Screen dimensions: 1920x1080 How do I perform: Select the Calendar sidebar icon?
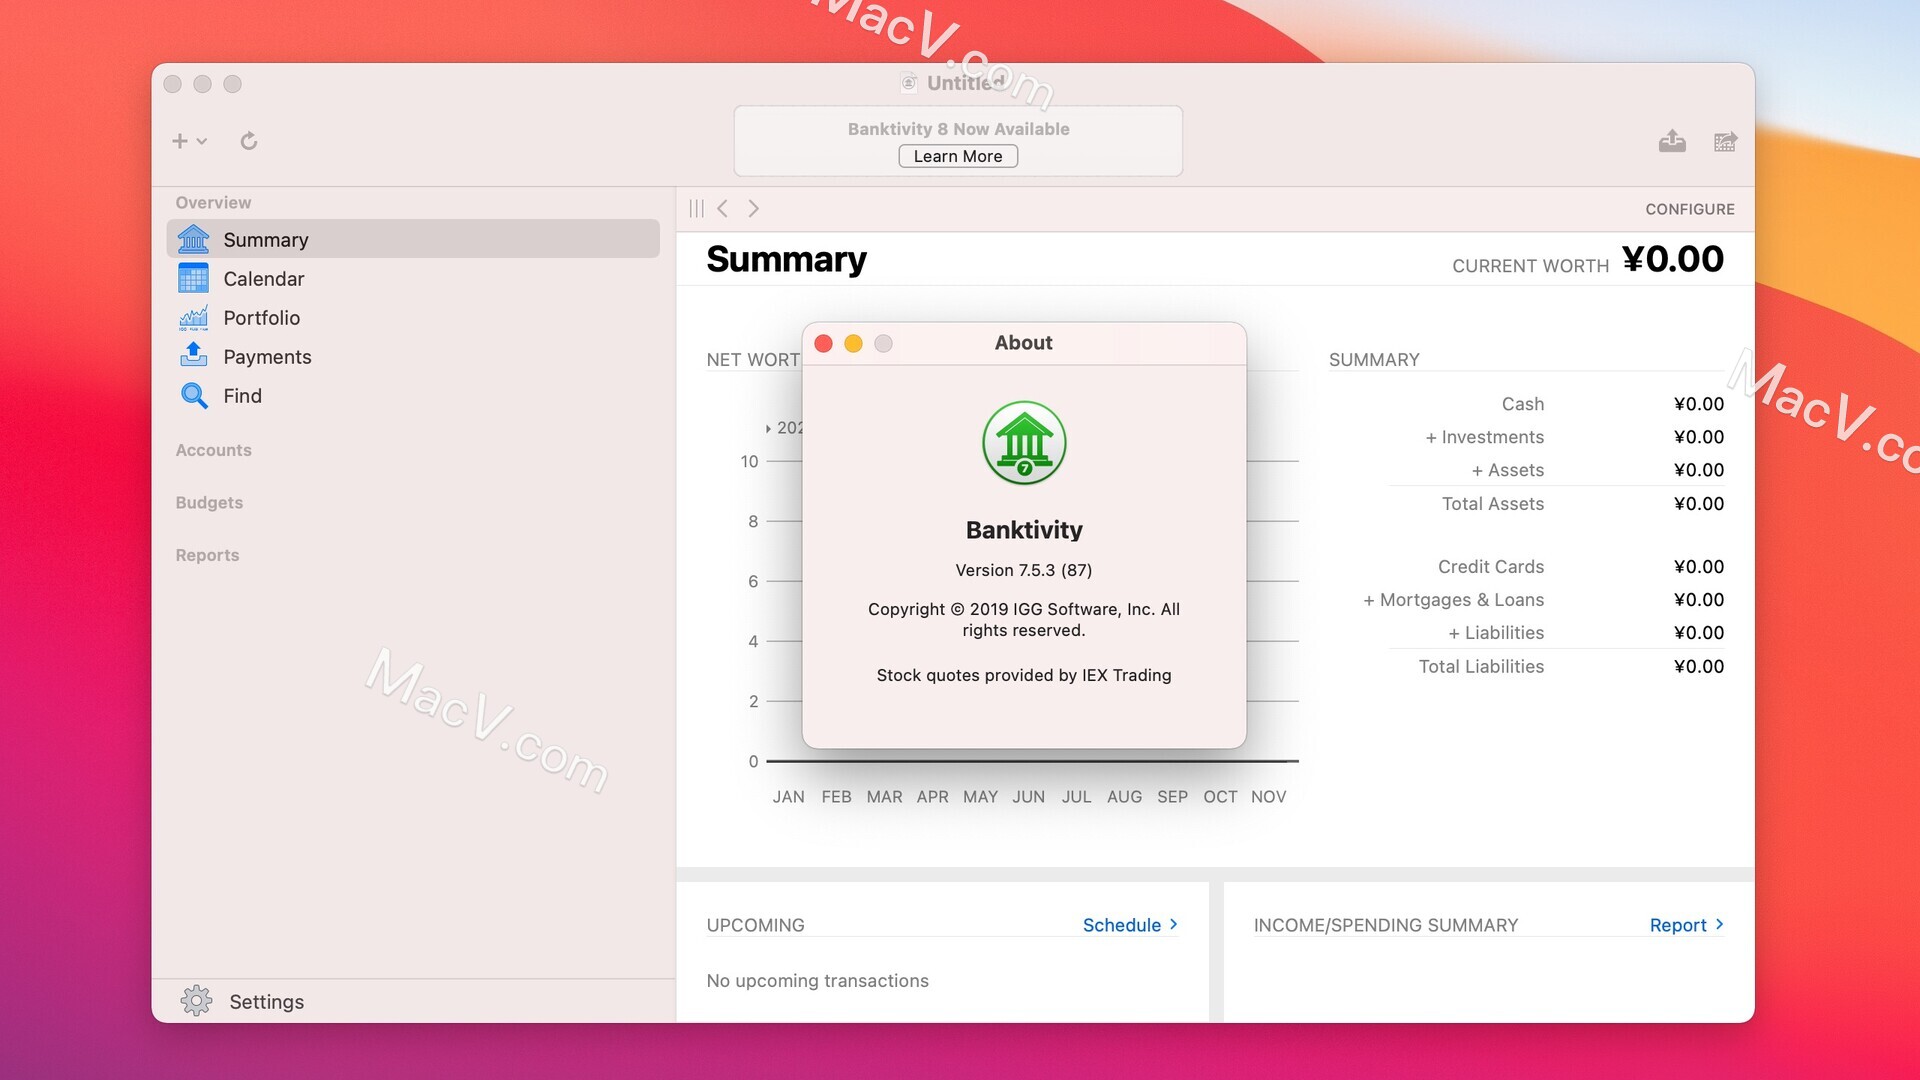click(194, 278)
